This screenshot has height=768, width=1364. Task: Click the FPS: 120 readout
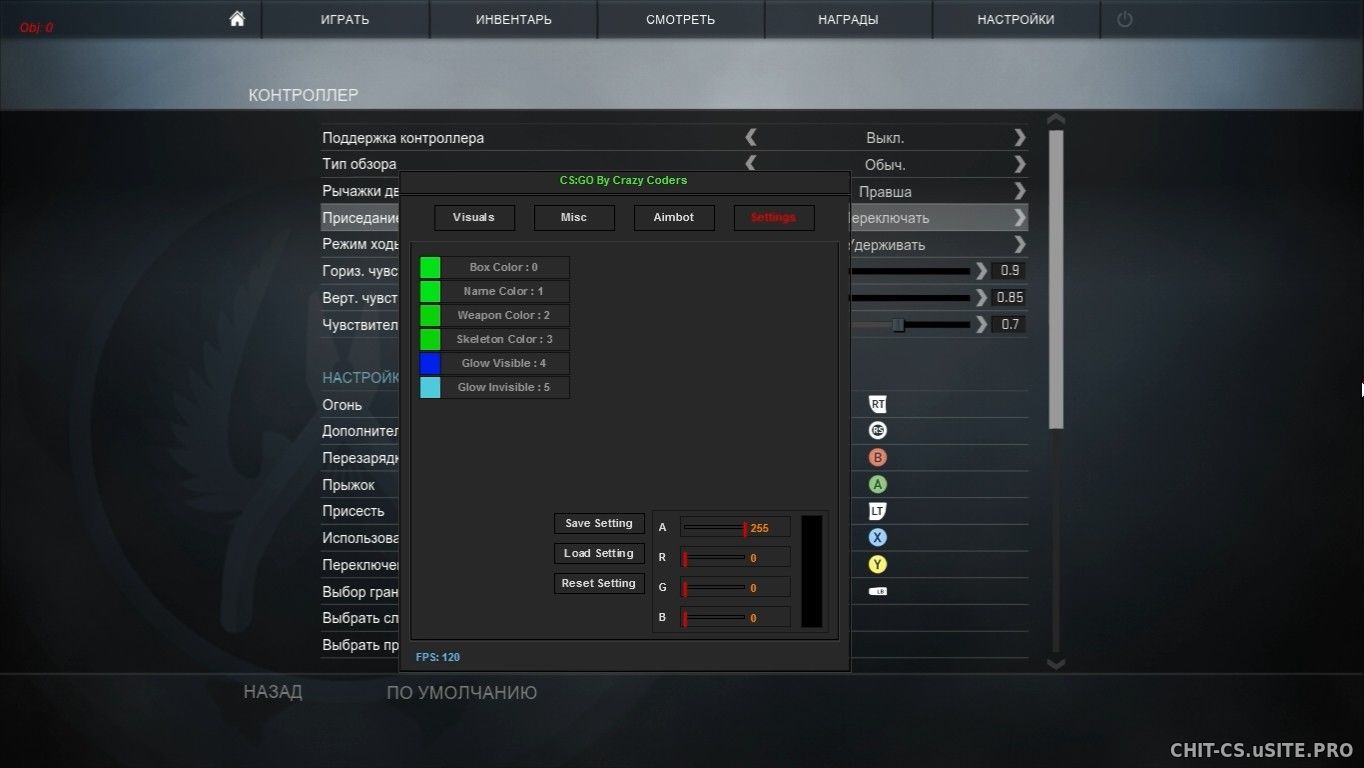438,657
